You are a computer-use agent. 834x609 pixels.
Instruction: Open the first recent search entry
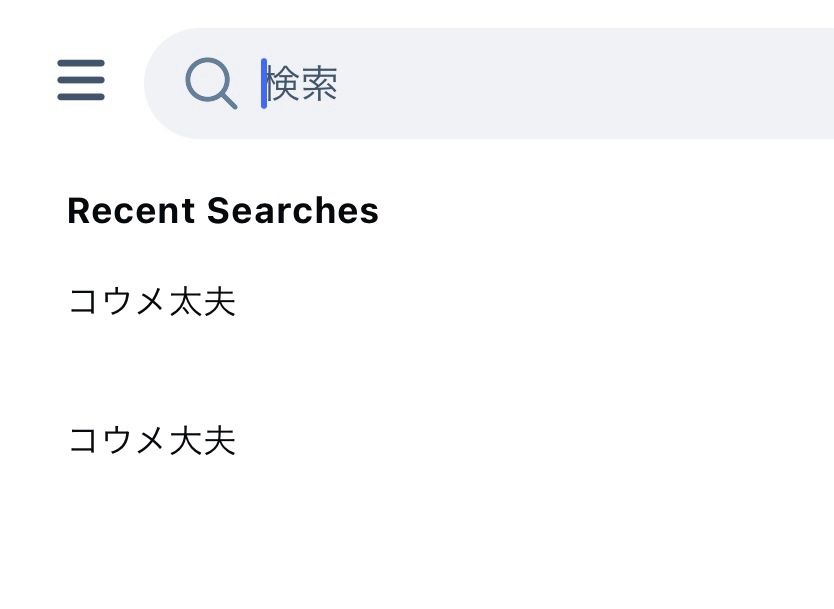pyautogui.click(x=152, y=301)
